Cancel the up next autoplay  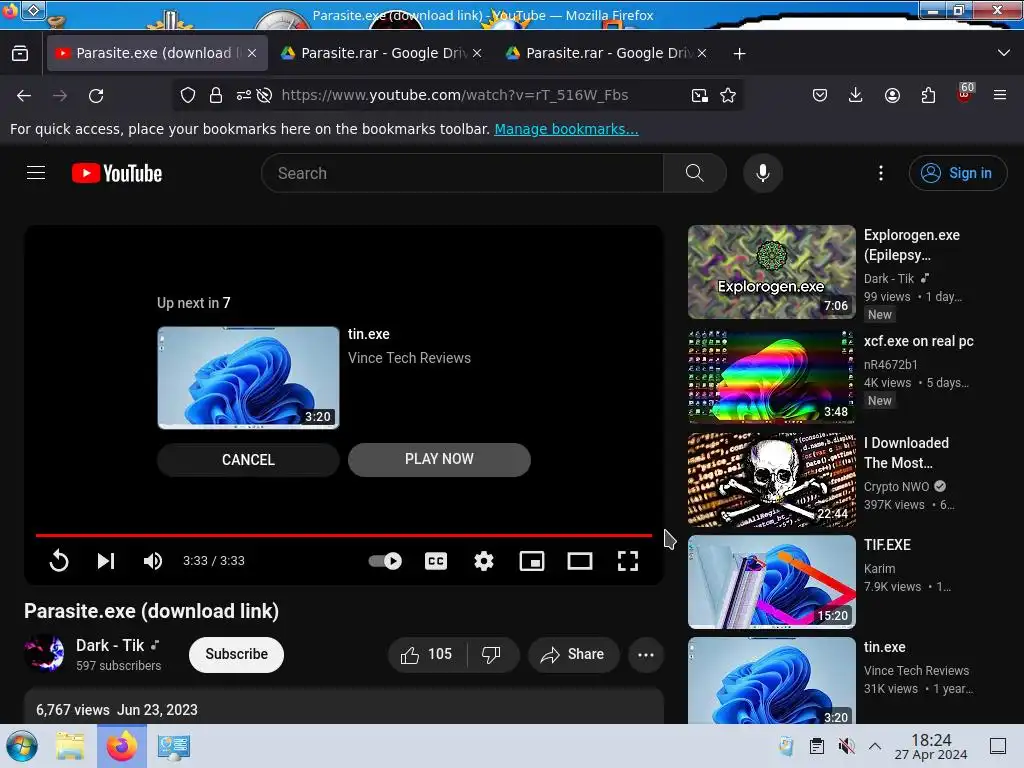(x=248, y=460)
